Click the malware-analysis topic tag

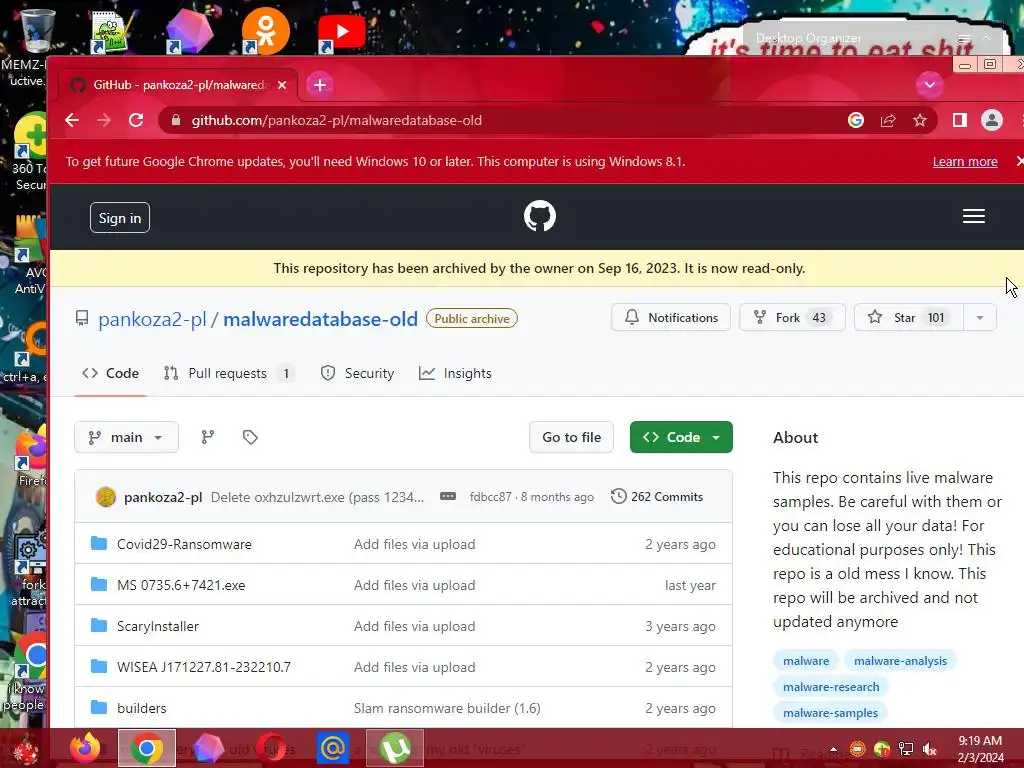(x=900, y=661)
